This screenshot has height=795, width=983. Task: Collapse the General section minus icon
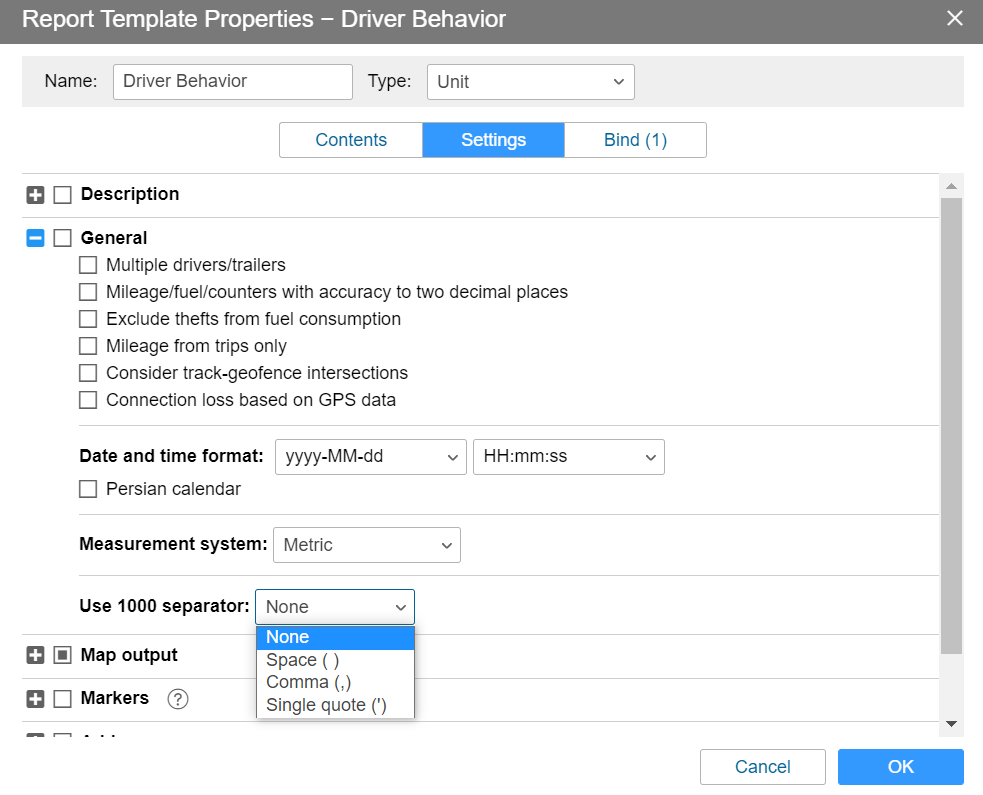[35, 238]
